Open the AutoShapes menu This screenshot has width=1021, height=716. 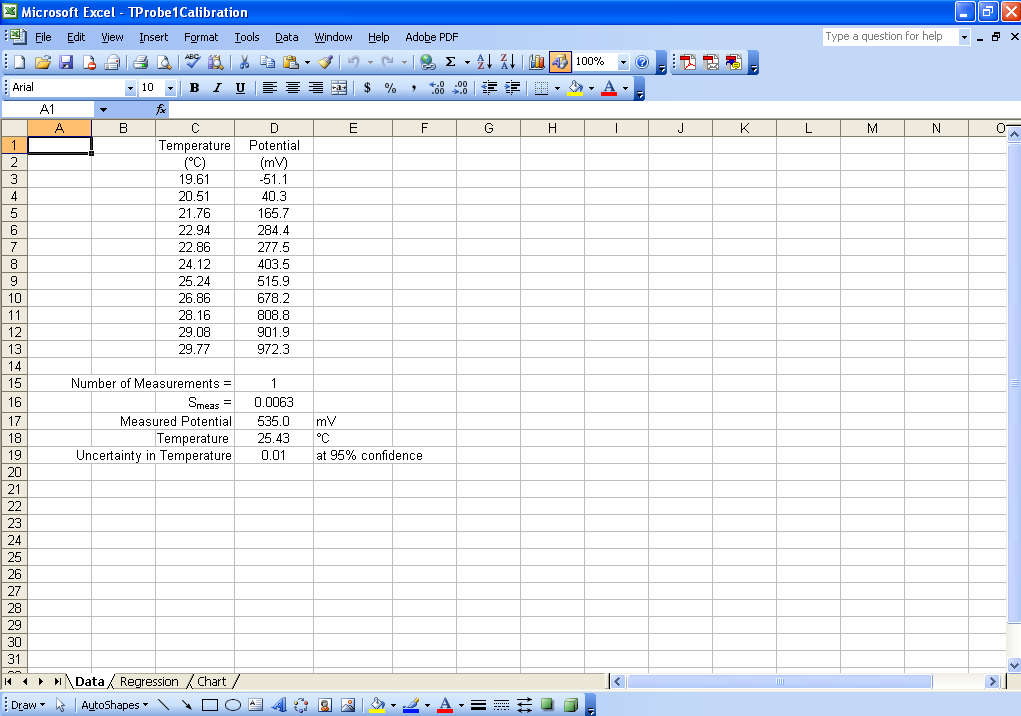[x=115, y=705]
